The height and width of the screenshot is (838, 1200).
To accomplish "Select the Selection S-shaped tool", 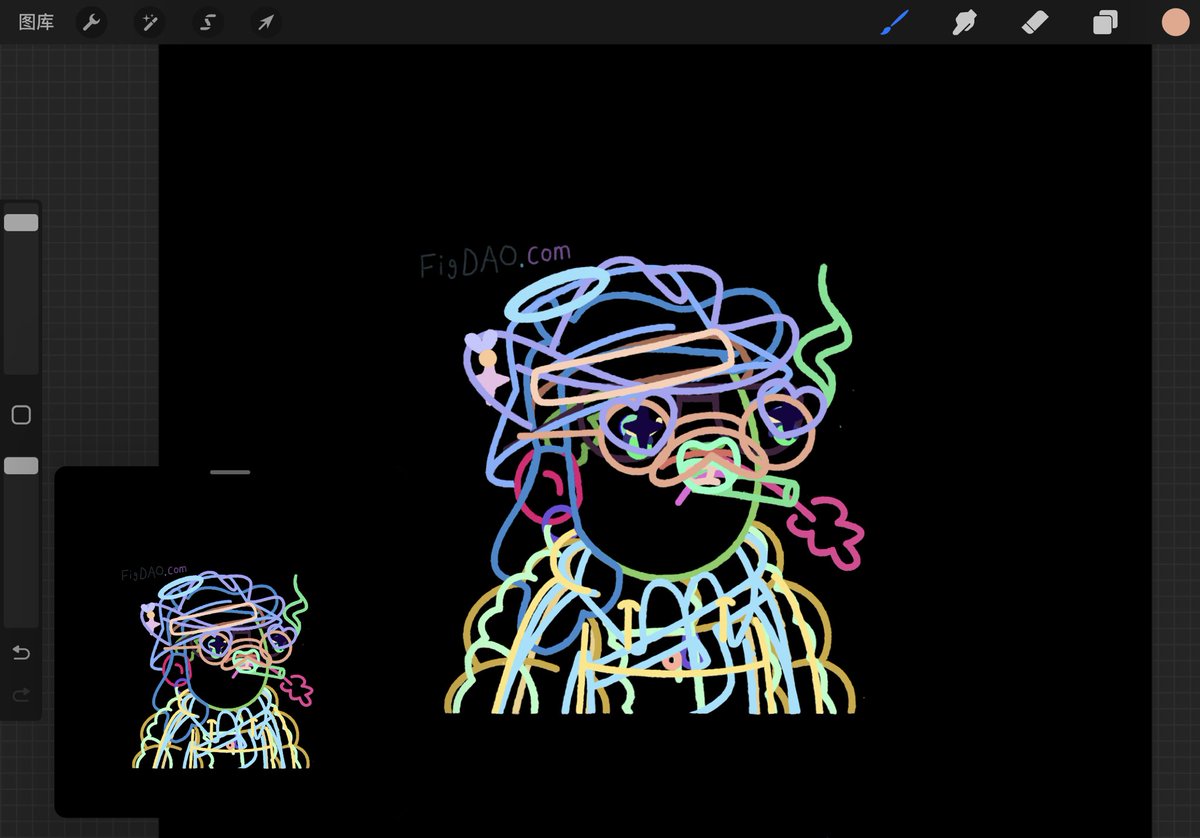I will click(x=208, y=22).
